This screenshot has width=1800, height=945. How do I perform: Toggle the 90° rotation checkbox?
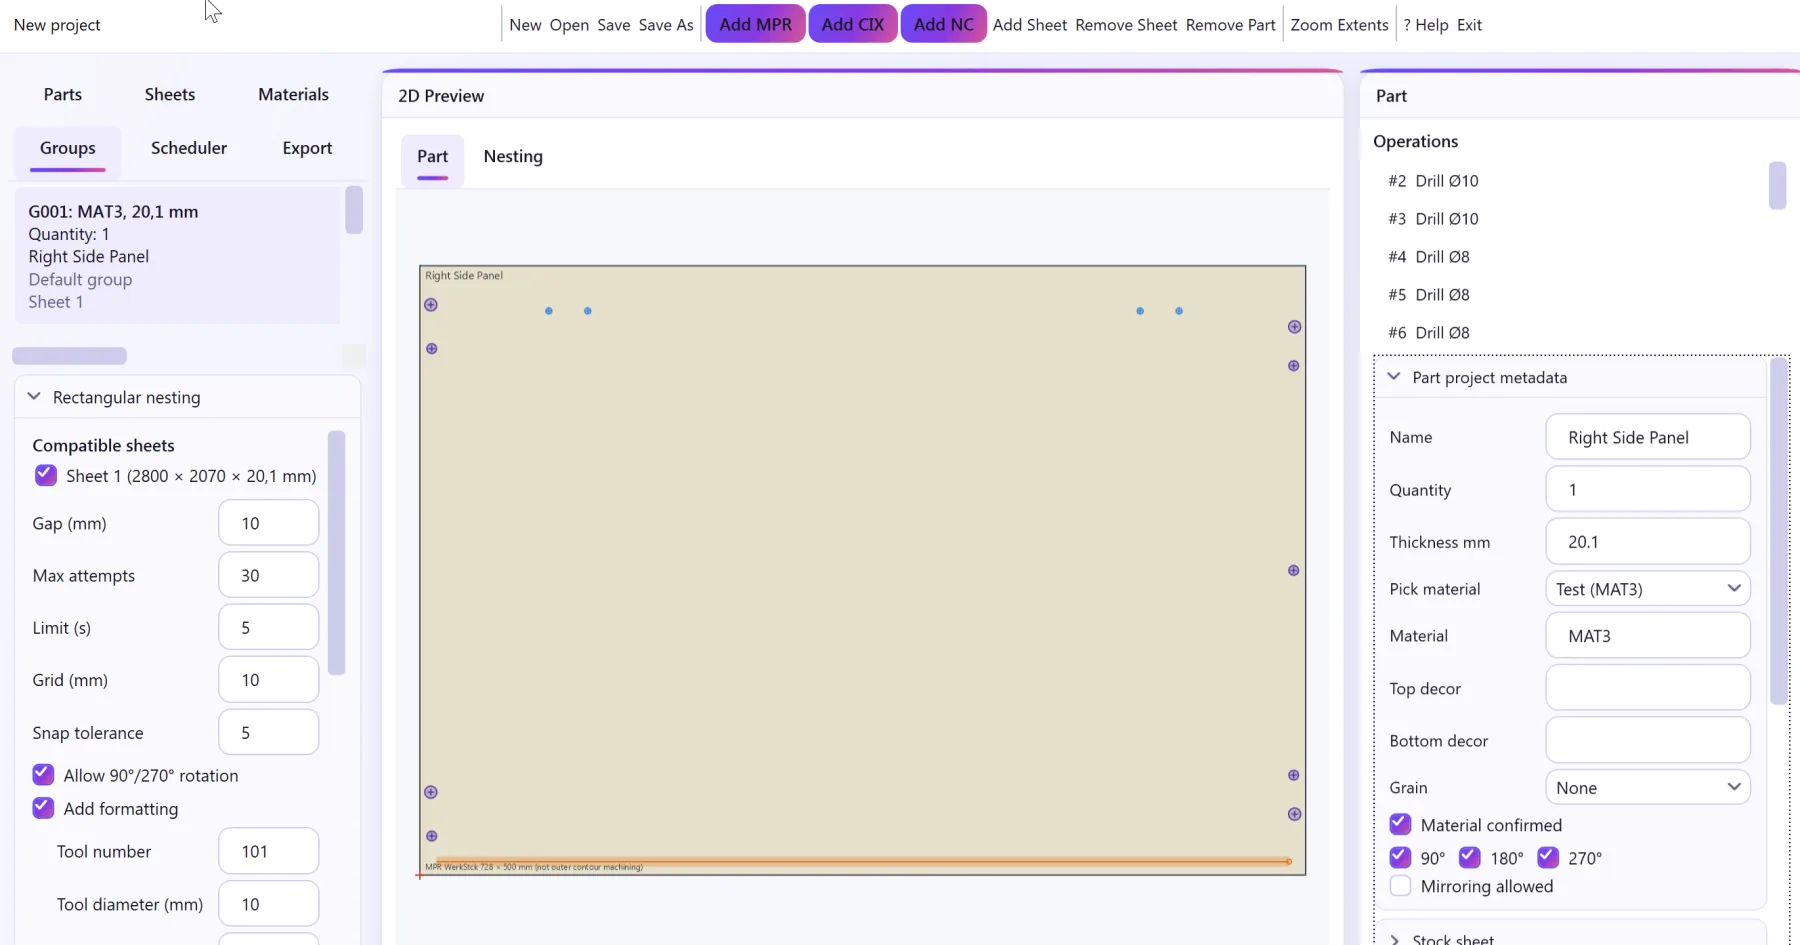[x=1400, y=858]
